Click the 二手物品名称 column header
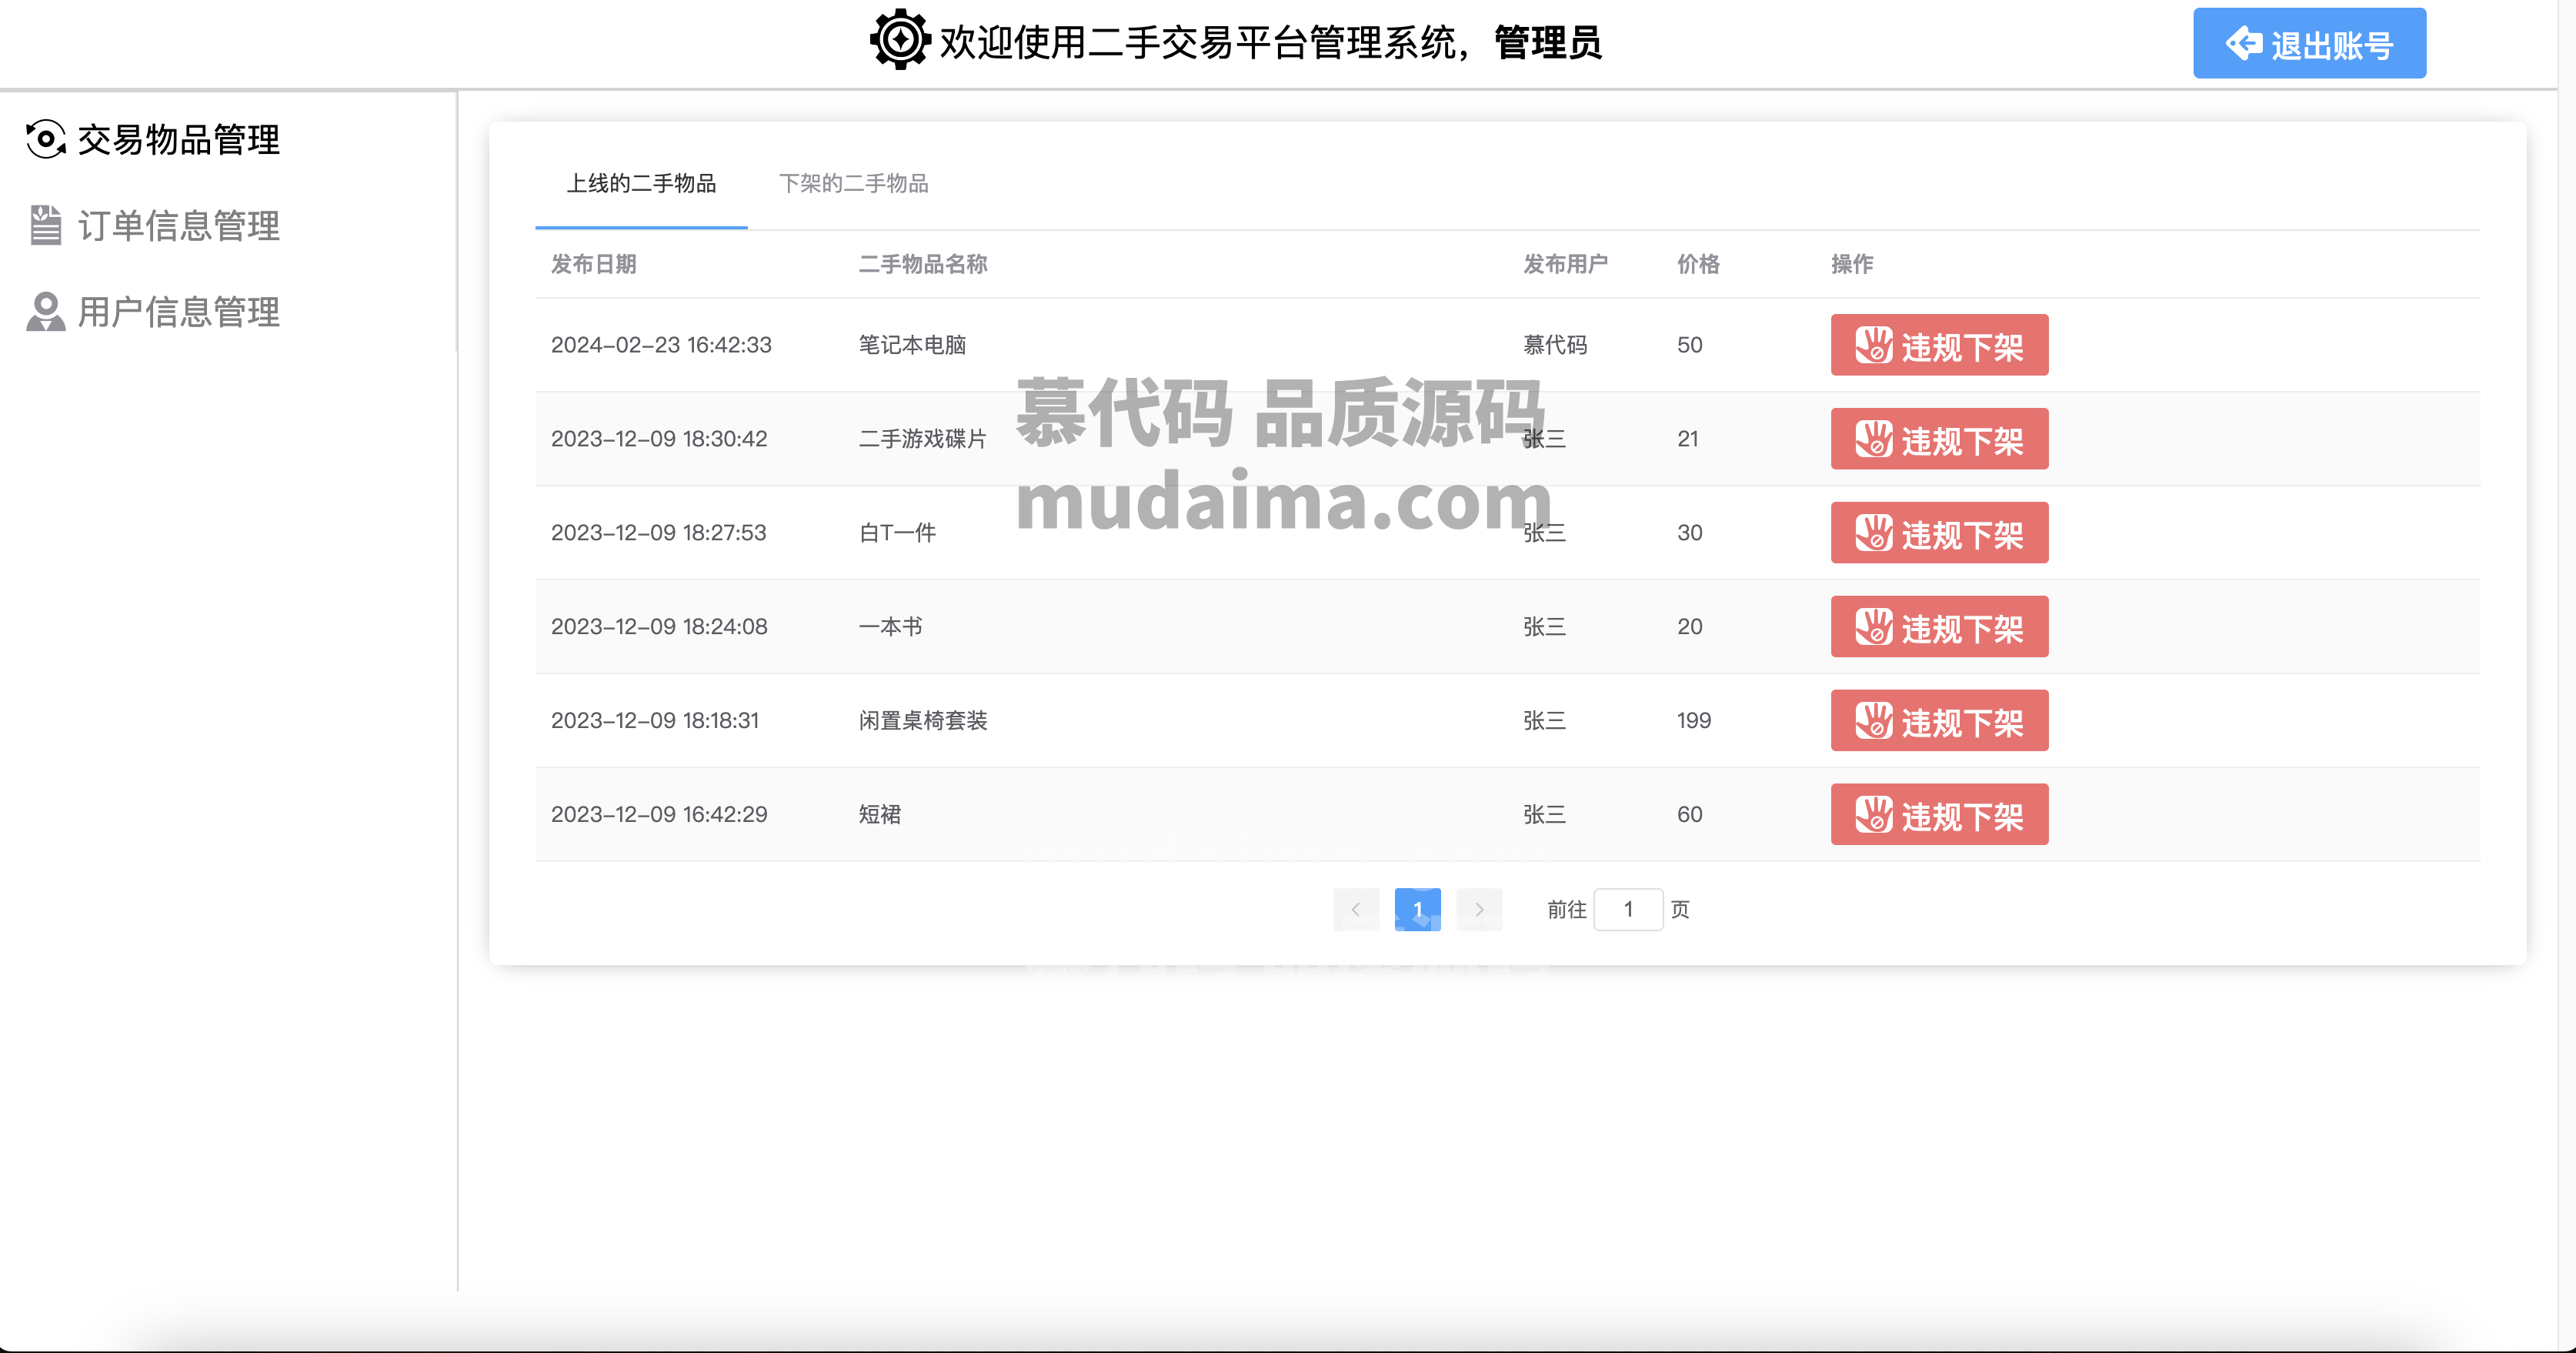 (x=923, y=264)
